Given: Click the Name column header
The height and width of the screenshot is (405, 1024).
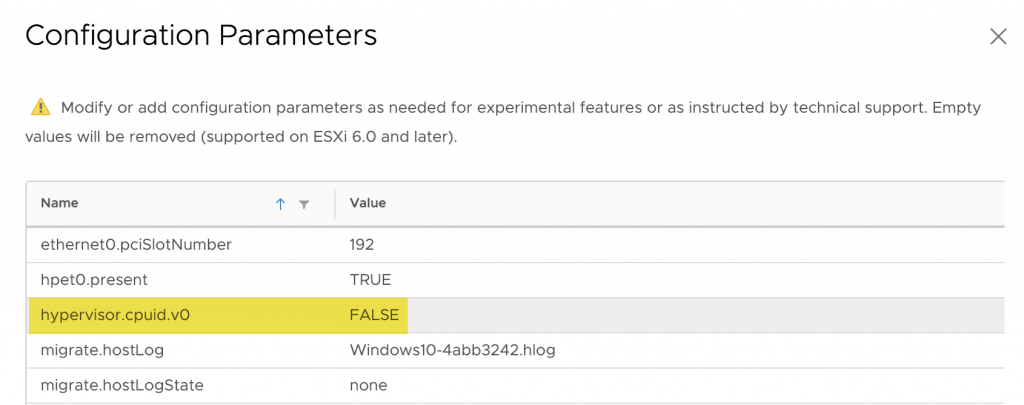Looking at the screenshot, I should [x=60, y=203].
